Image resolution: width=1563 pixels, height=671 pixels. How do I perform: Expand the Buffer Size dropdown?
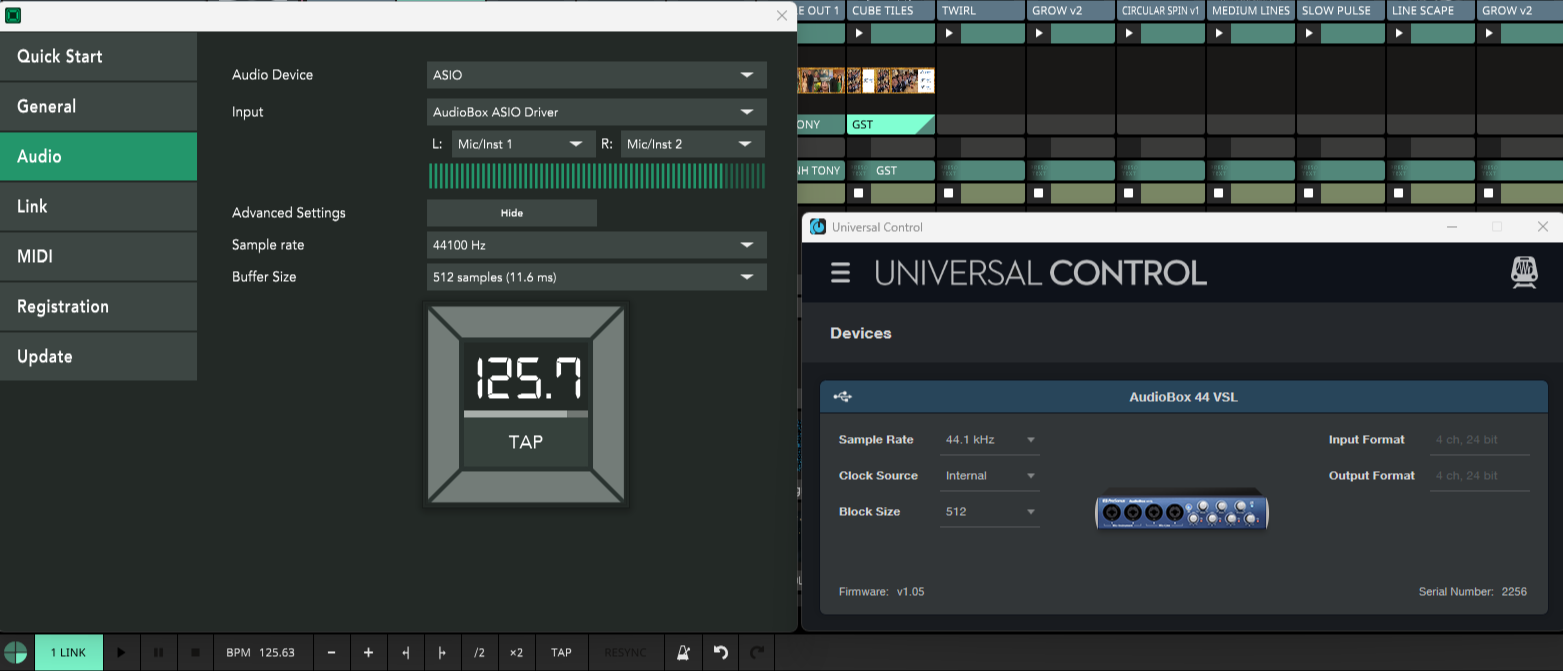pyautogui.click(x=596, y=277)
